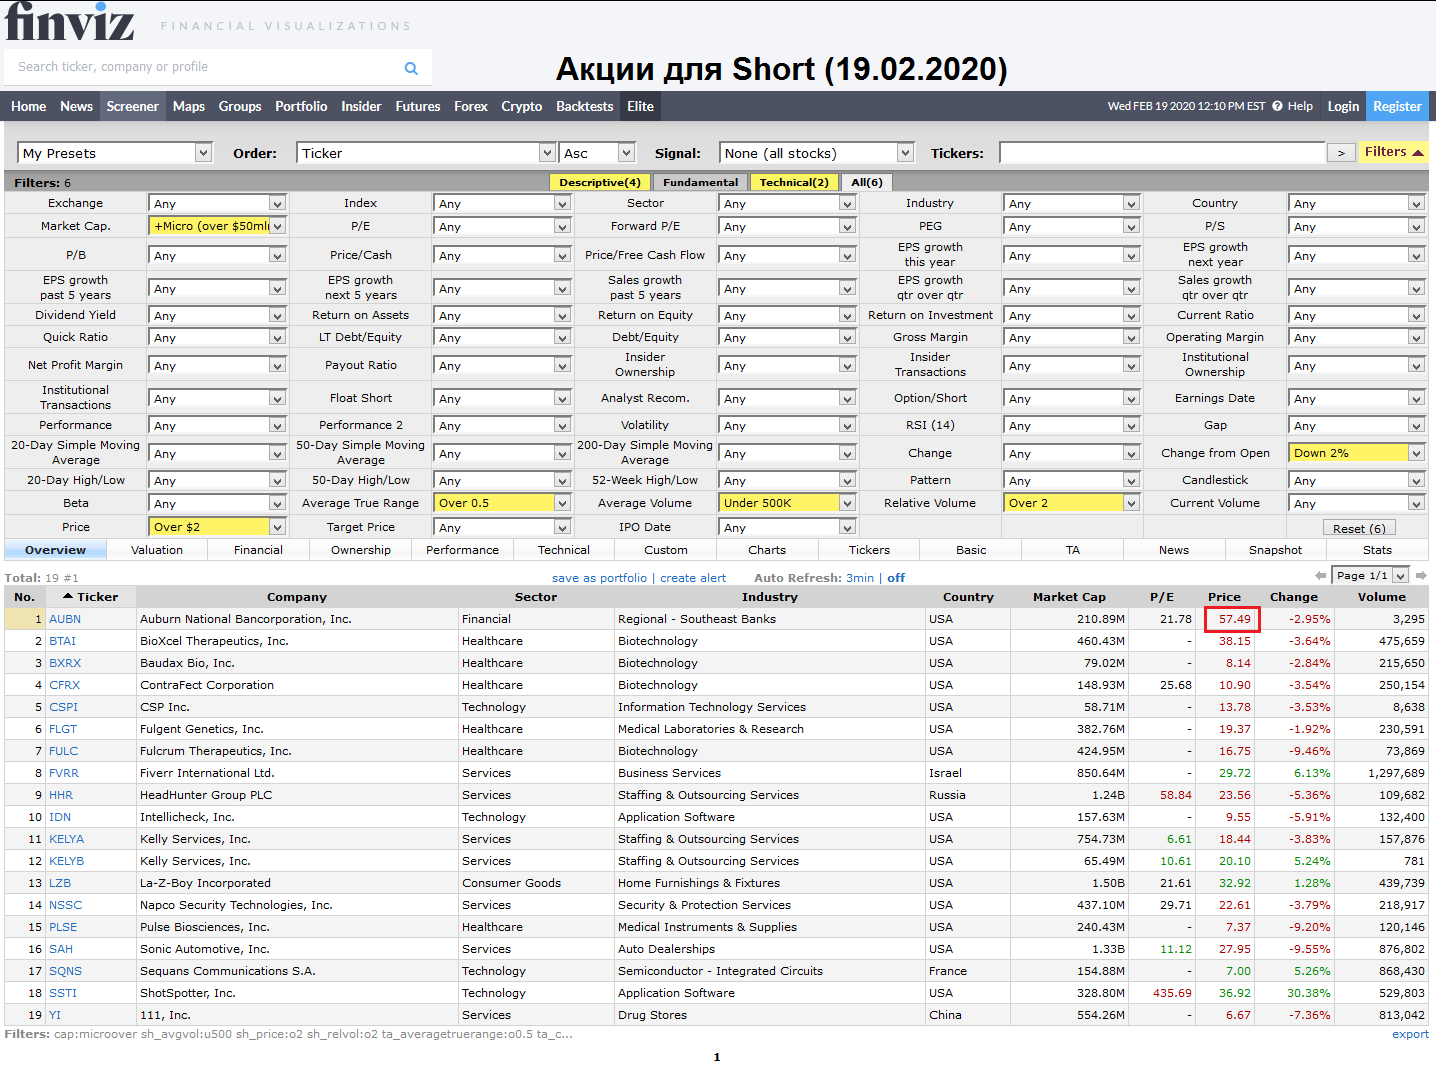Select the Valuation view tab
Viewport: 1436px width, 1080px height.
157,550
